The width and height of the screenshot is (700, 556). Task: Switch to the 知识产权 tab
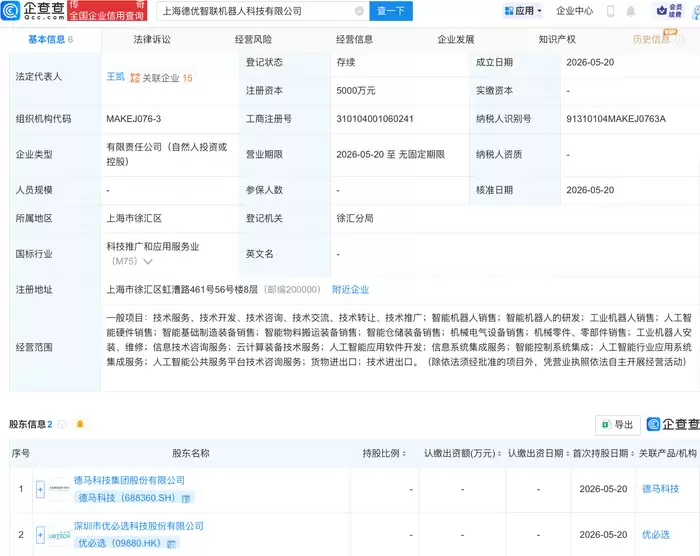point(557,40)
